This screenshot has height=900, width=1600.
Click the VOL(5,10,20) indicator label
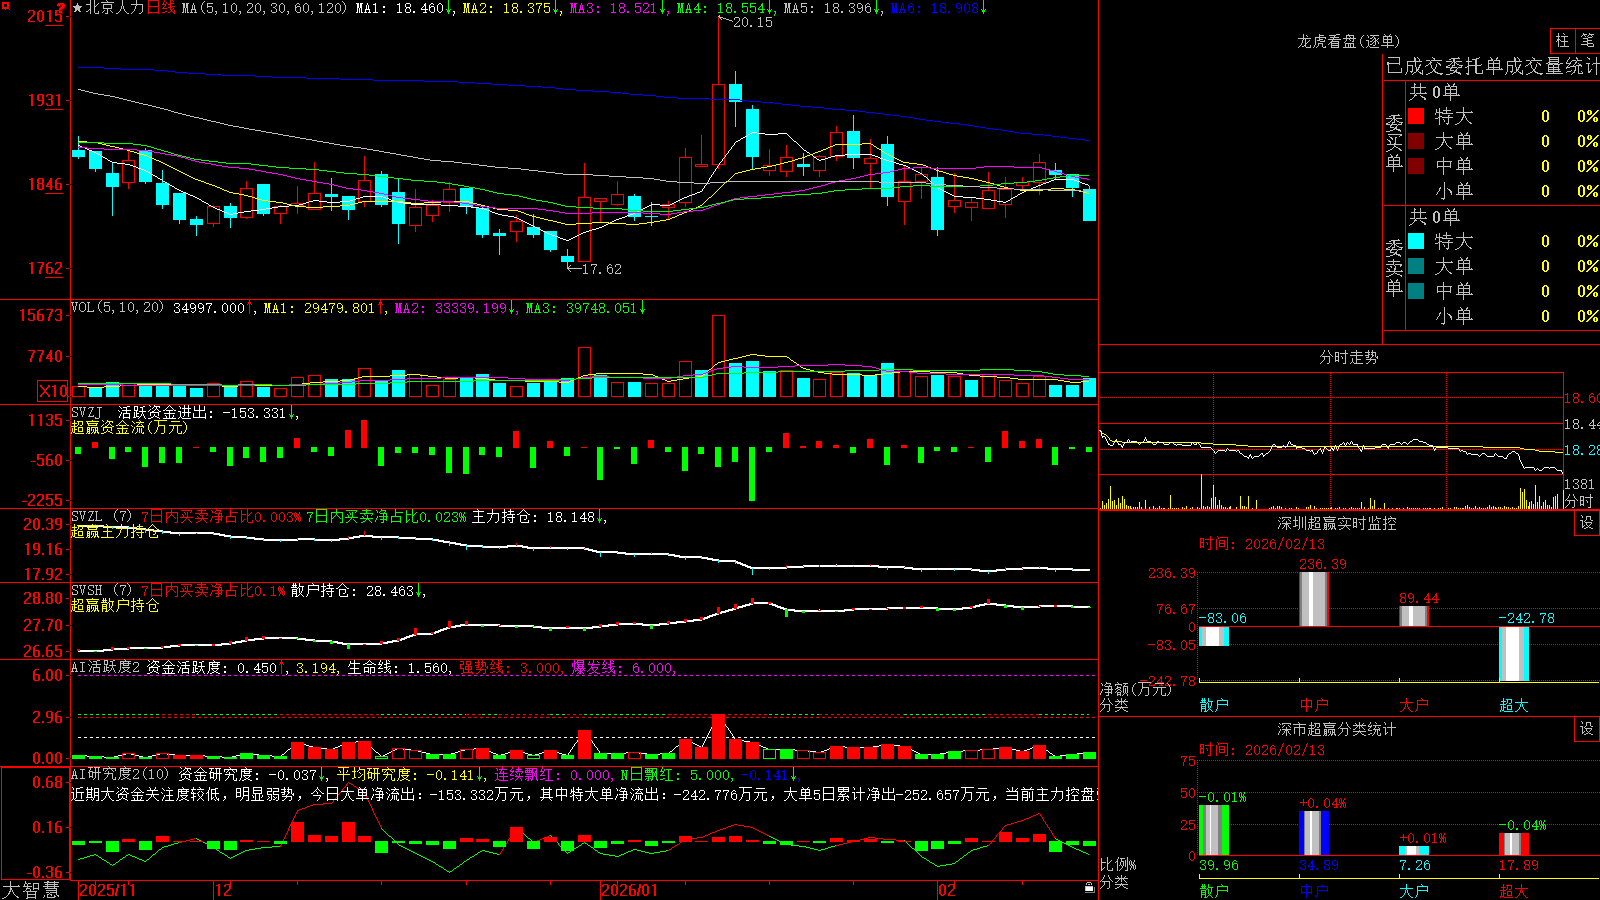[118, 308]
